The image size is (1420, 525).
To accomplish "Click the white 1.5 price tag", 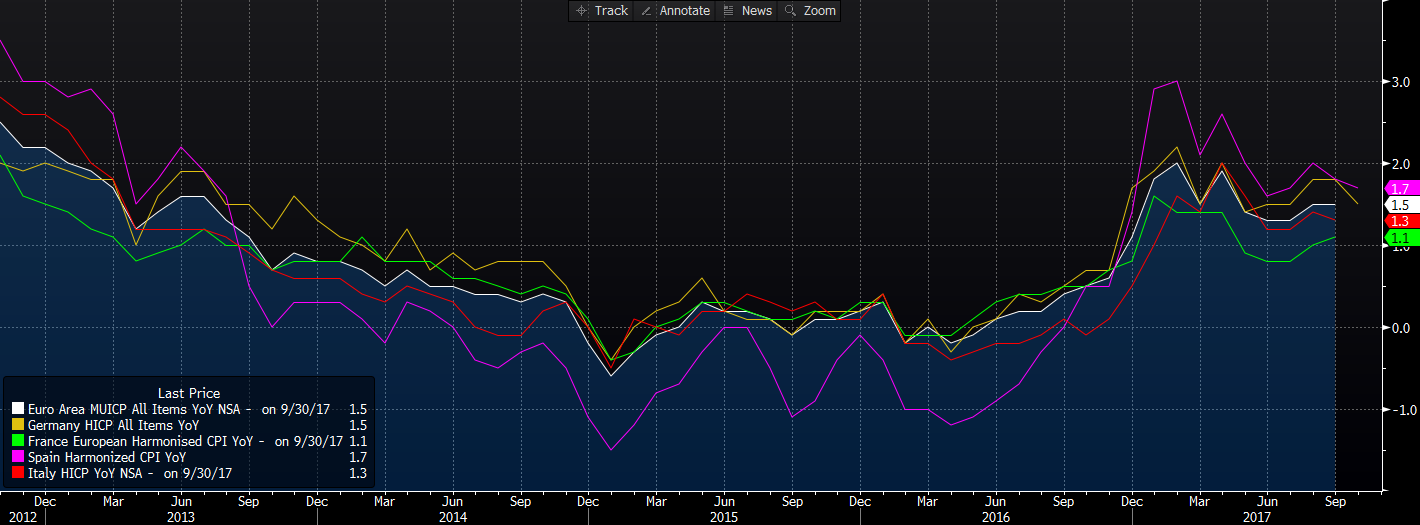I will (x=1400, y=205).
